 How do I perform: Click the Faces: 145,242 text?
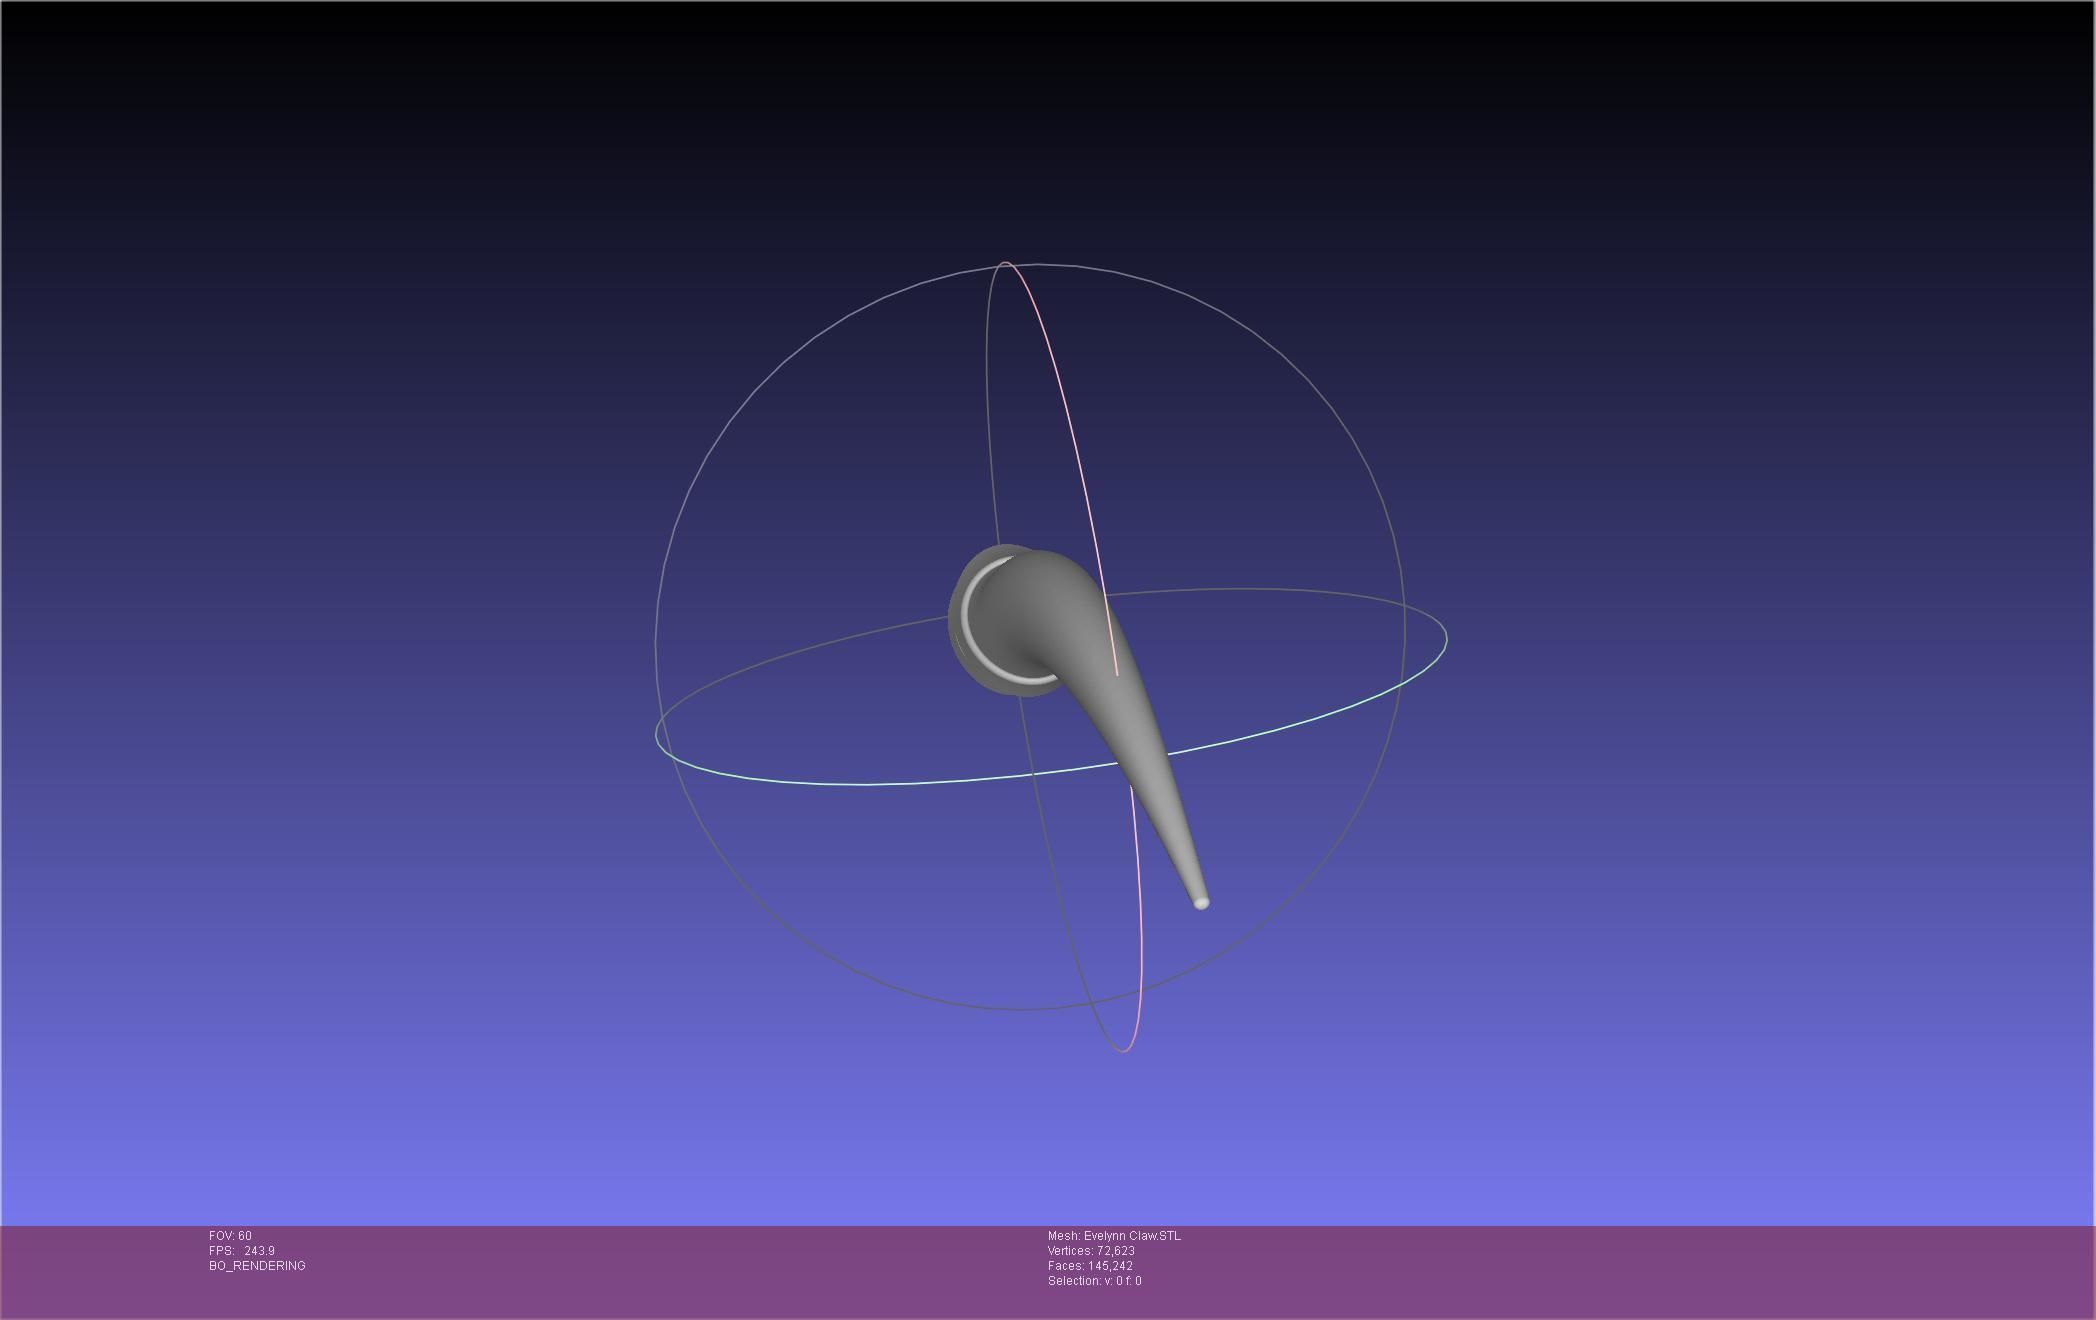1089,1266
